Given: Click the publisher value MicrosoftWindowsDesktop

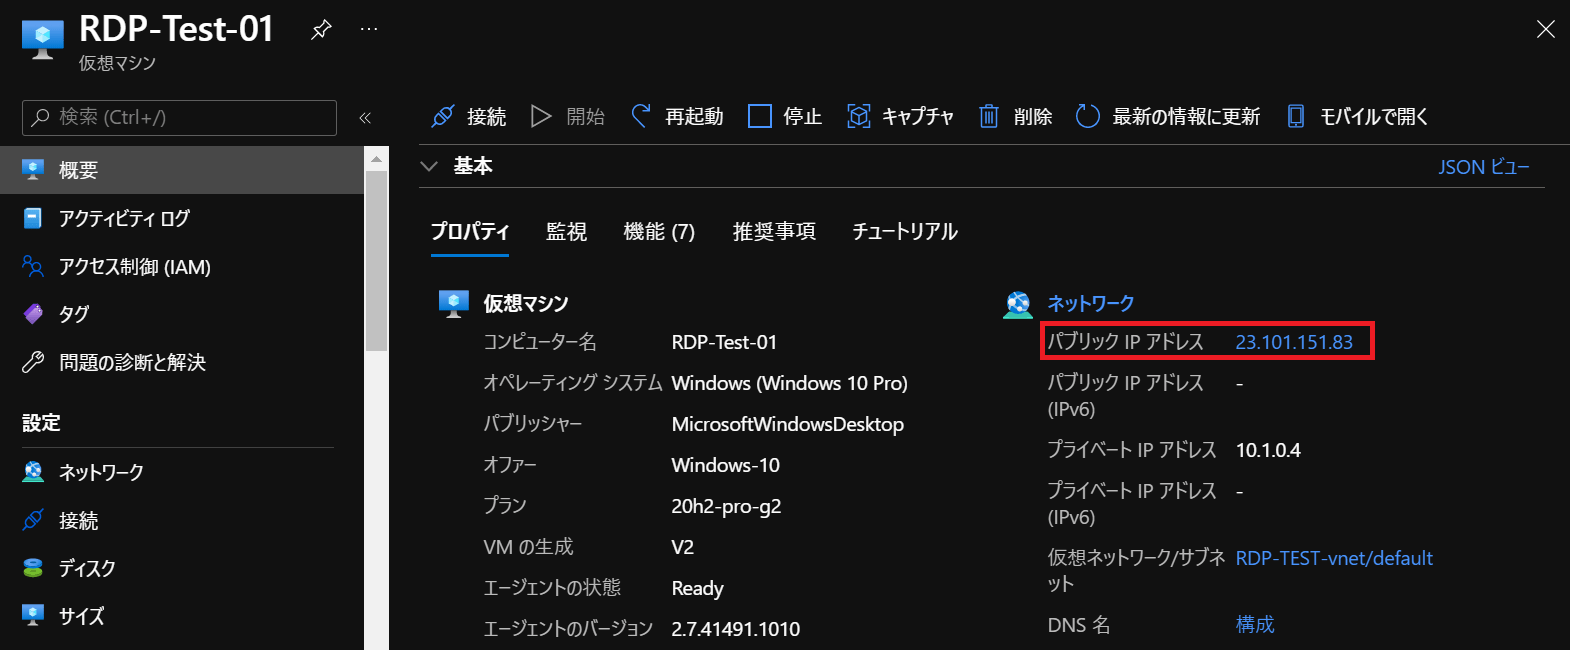Looking at the screenshot, I should [x=788, y=424].
